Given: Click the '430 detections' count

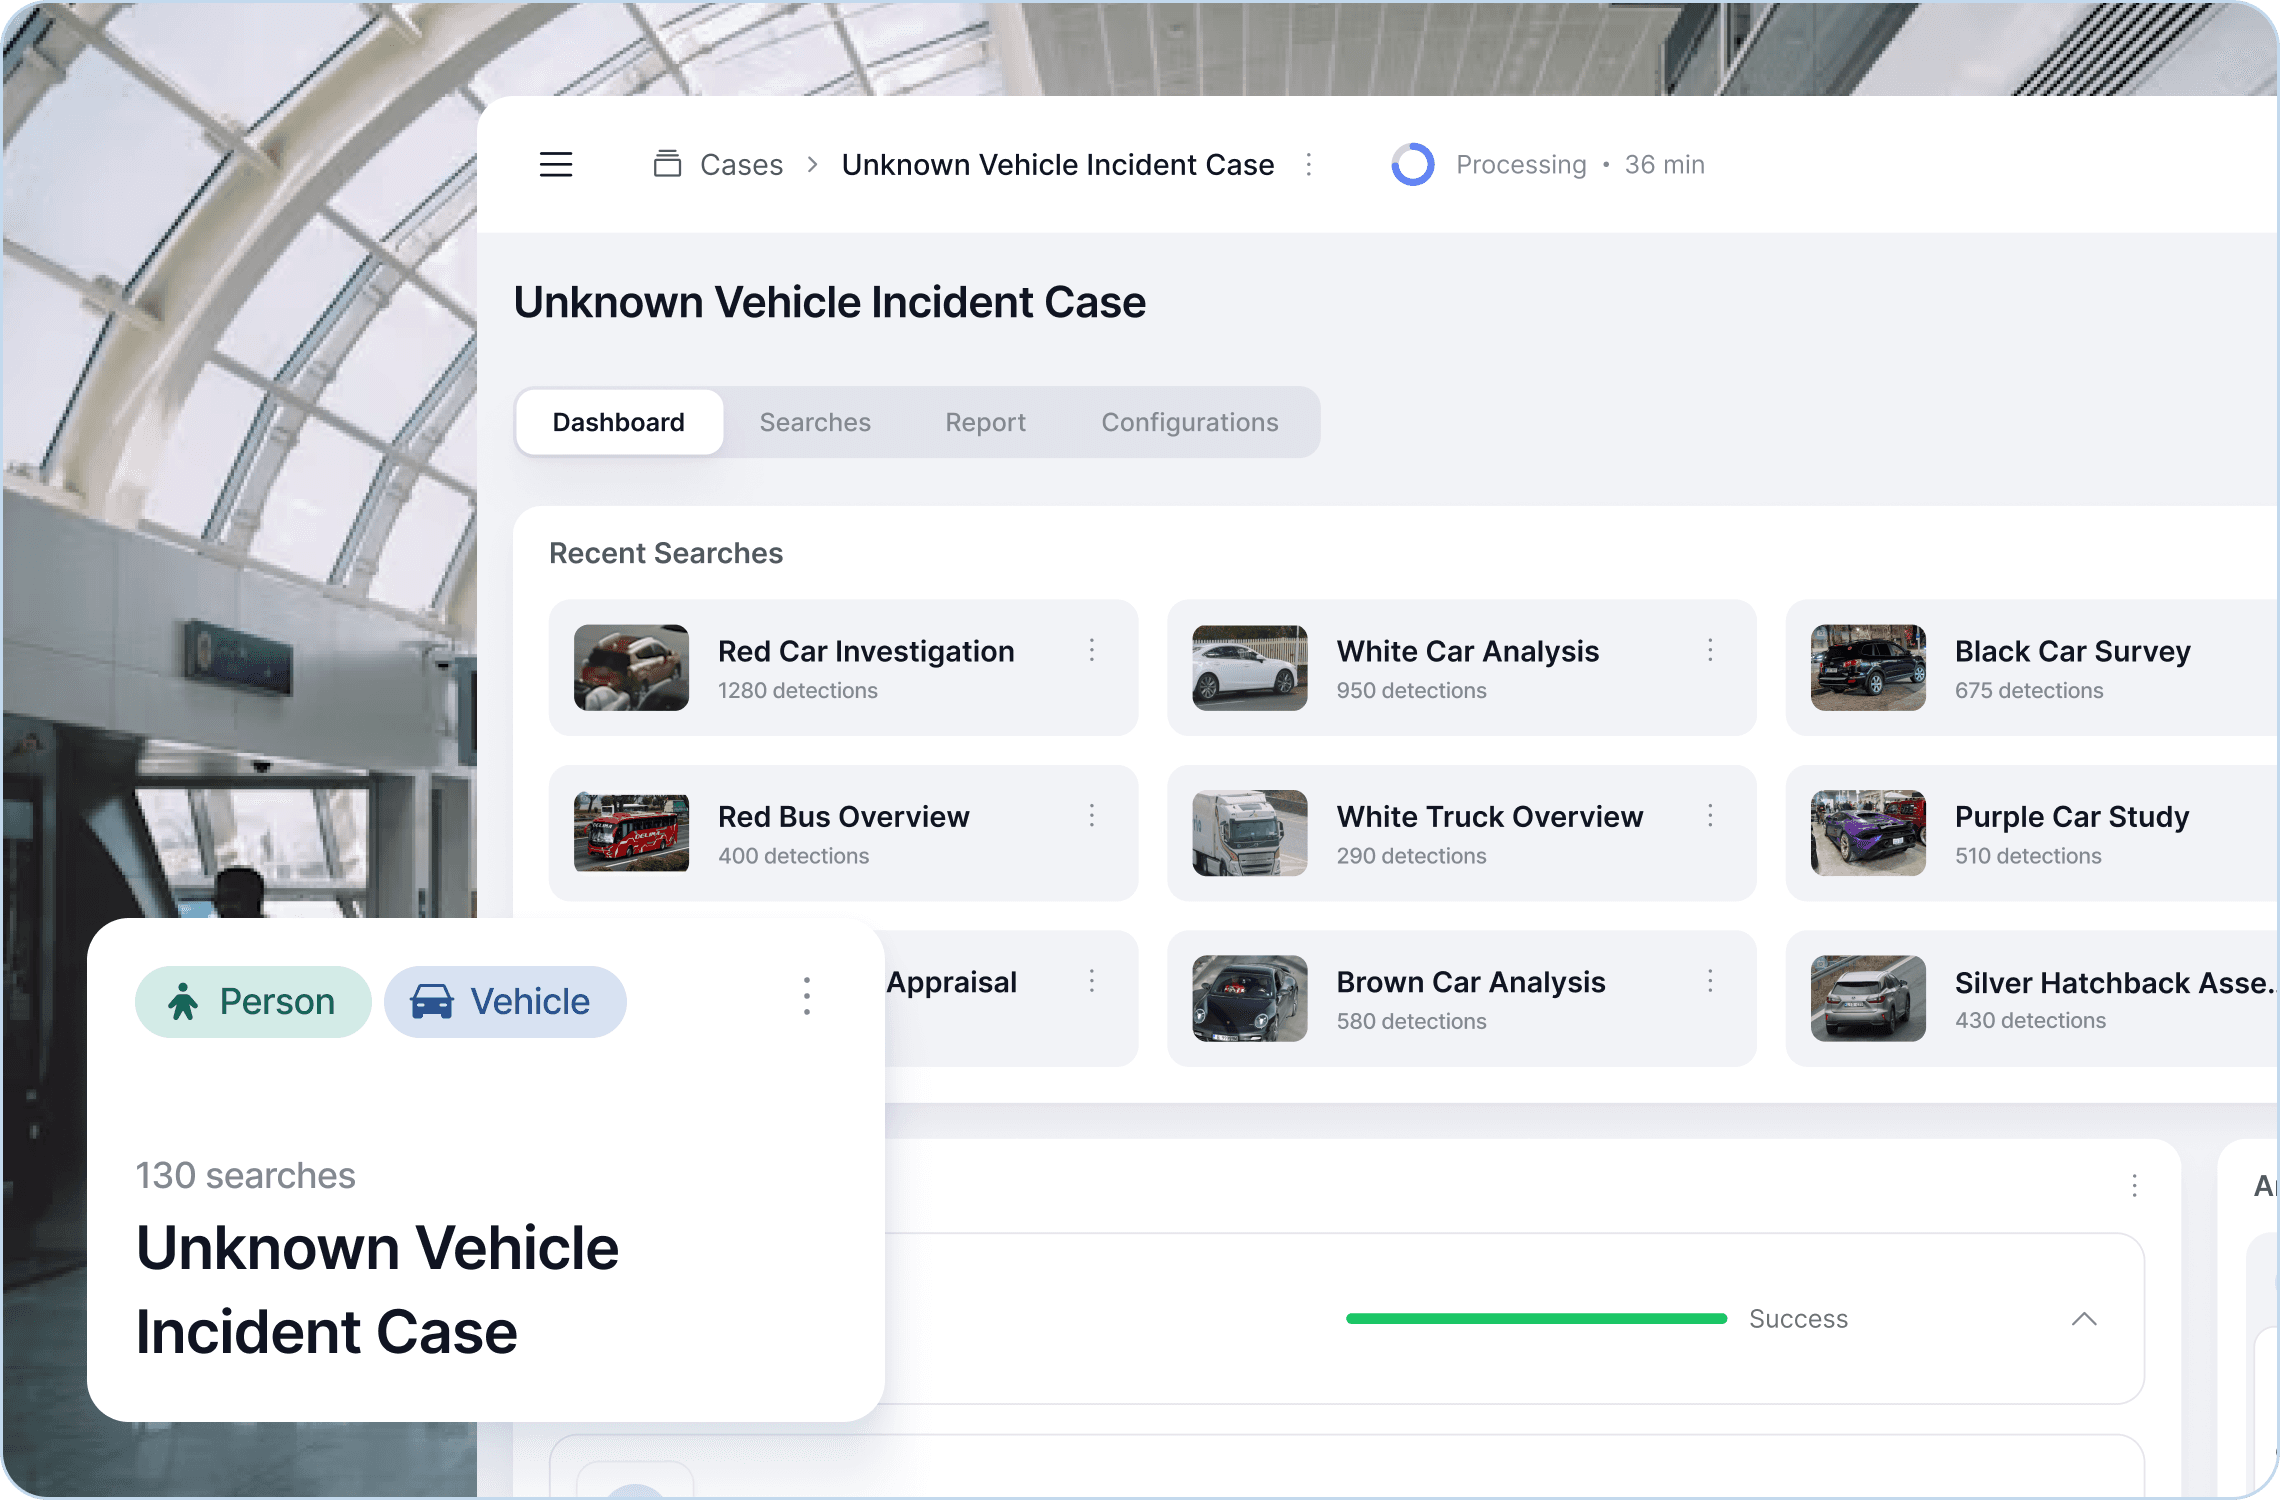Looking at the screenshot, I should pos(2030,1021).
